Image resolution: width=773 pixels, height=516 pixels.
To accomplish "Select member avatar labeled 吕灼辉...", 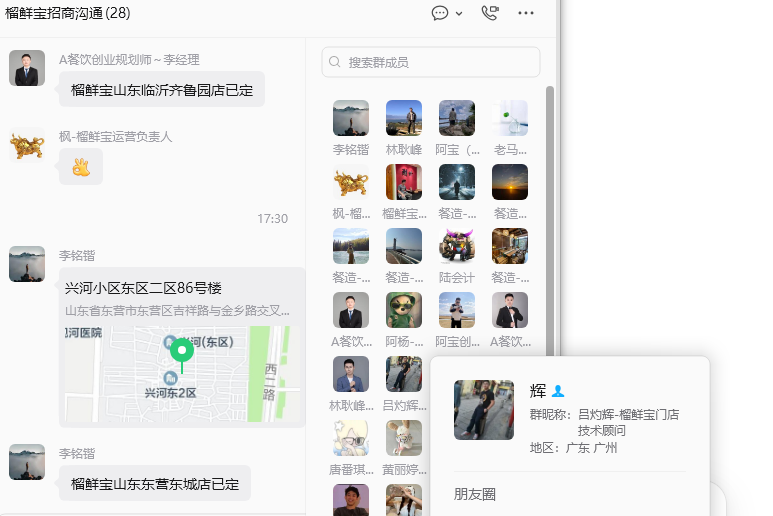I will 404,375.
